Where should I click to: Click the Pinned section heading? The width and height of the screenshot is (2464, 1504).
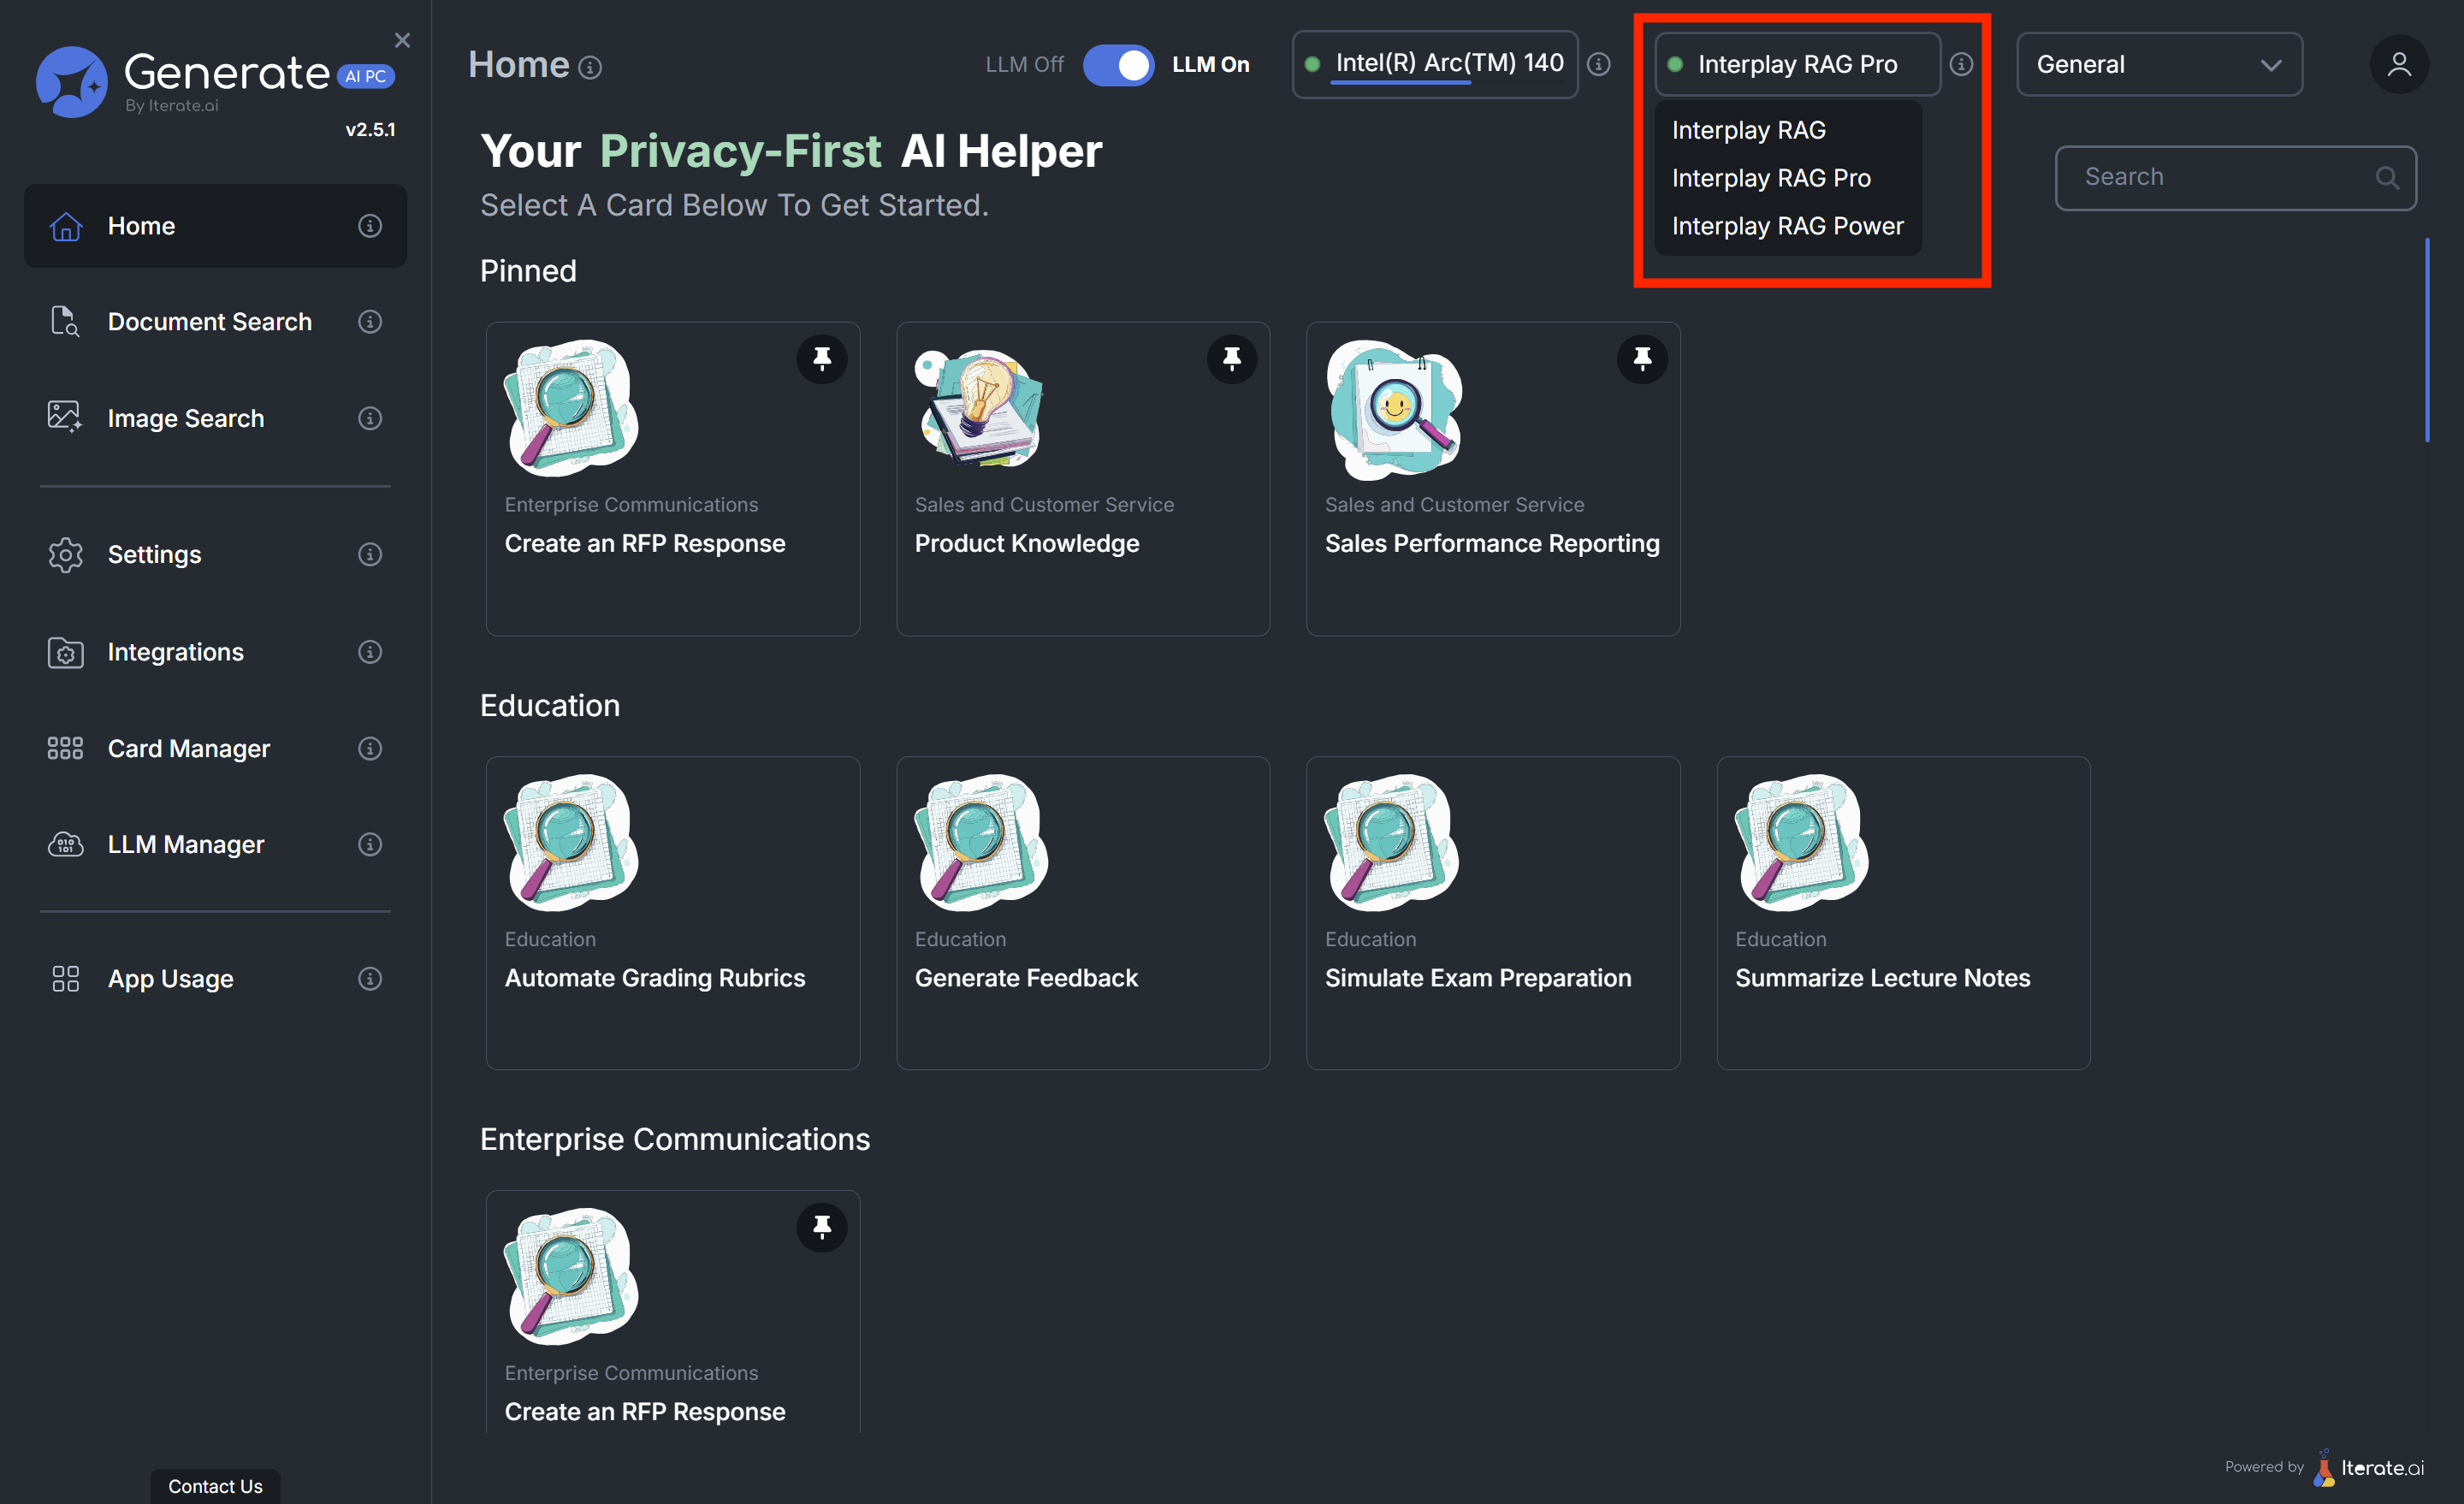pyautogui.click(x=528, y=271)
